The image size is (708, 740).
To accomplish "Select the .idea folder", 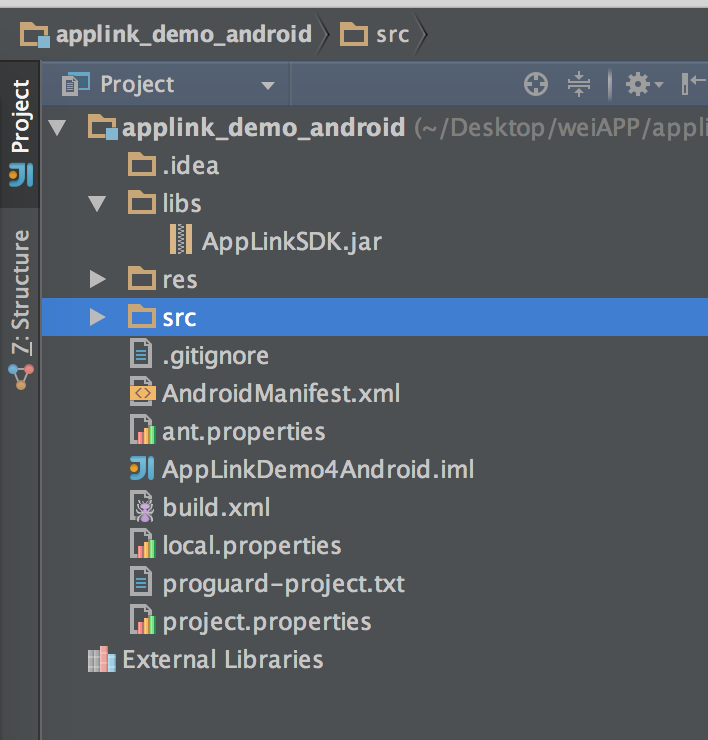I will (190, 166).
